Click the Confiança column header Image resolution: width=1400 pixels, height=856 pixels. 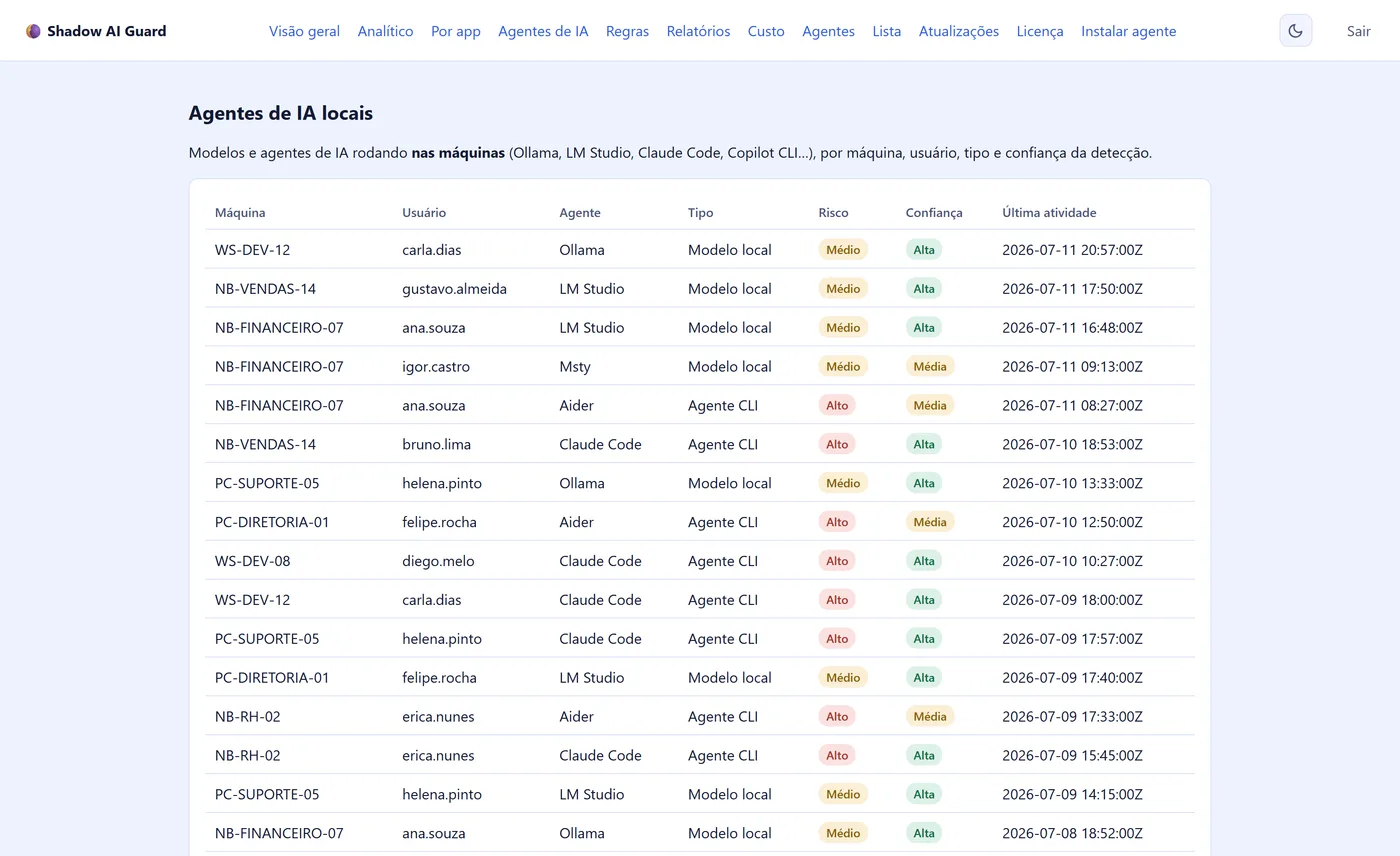[x=934, y=212]
